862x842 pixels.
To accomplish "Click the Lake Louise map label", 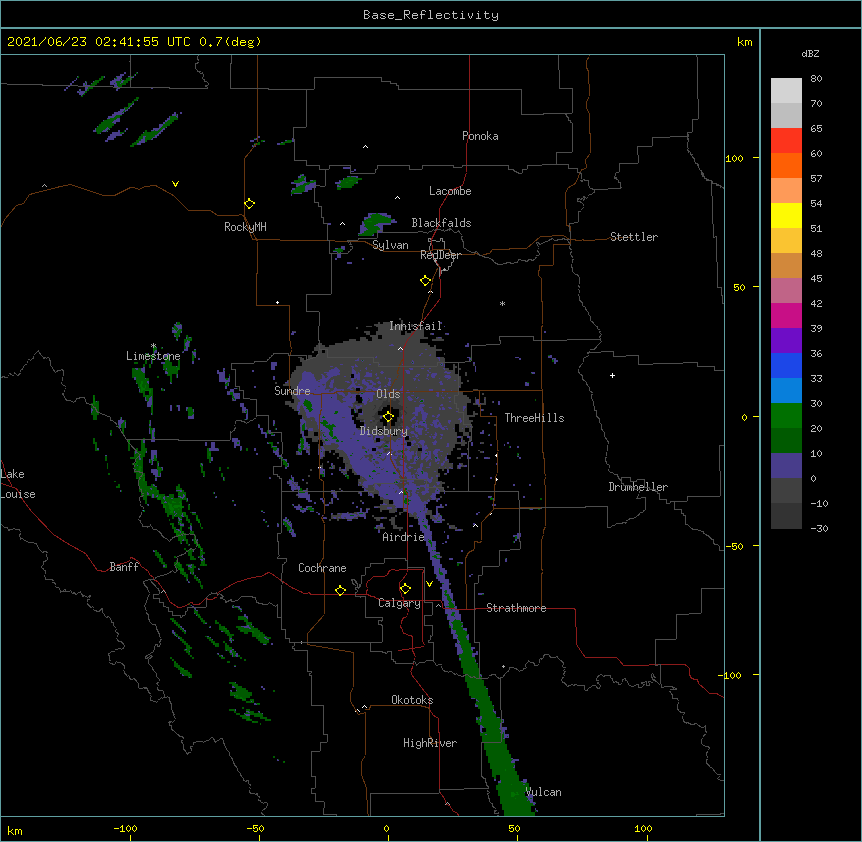I will click(x=18, y=484).
